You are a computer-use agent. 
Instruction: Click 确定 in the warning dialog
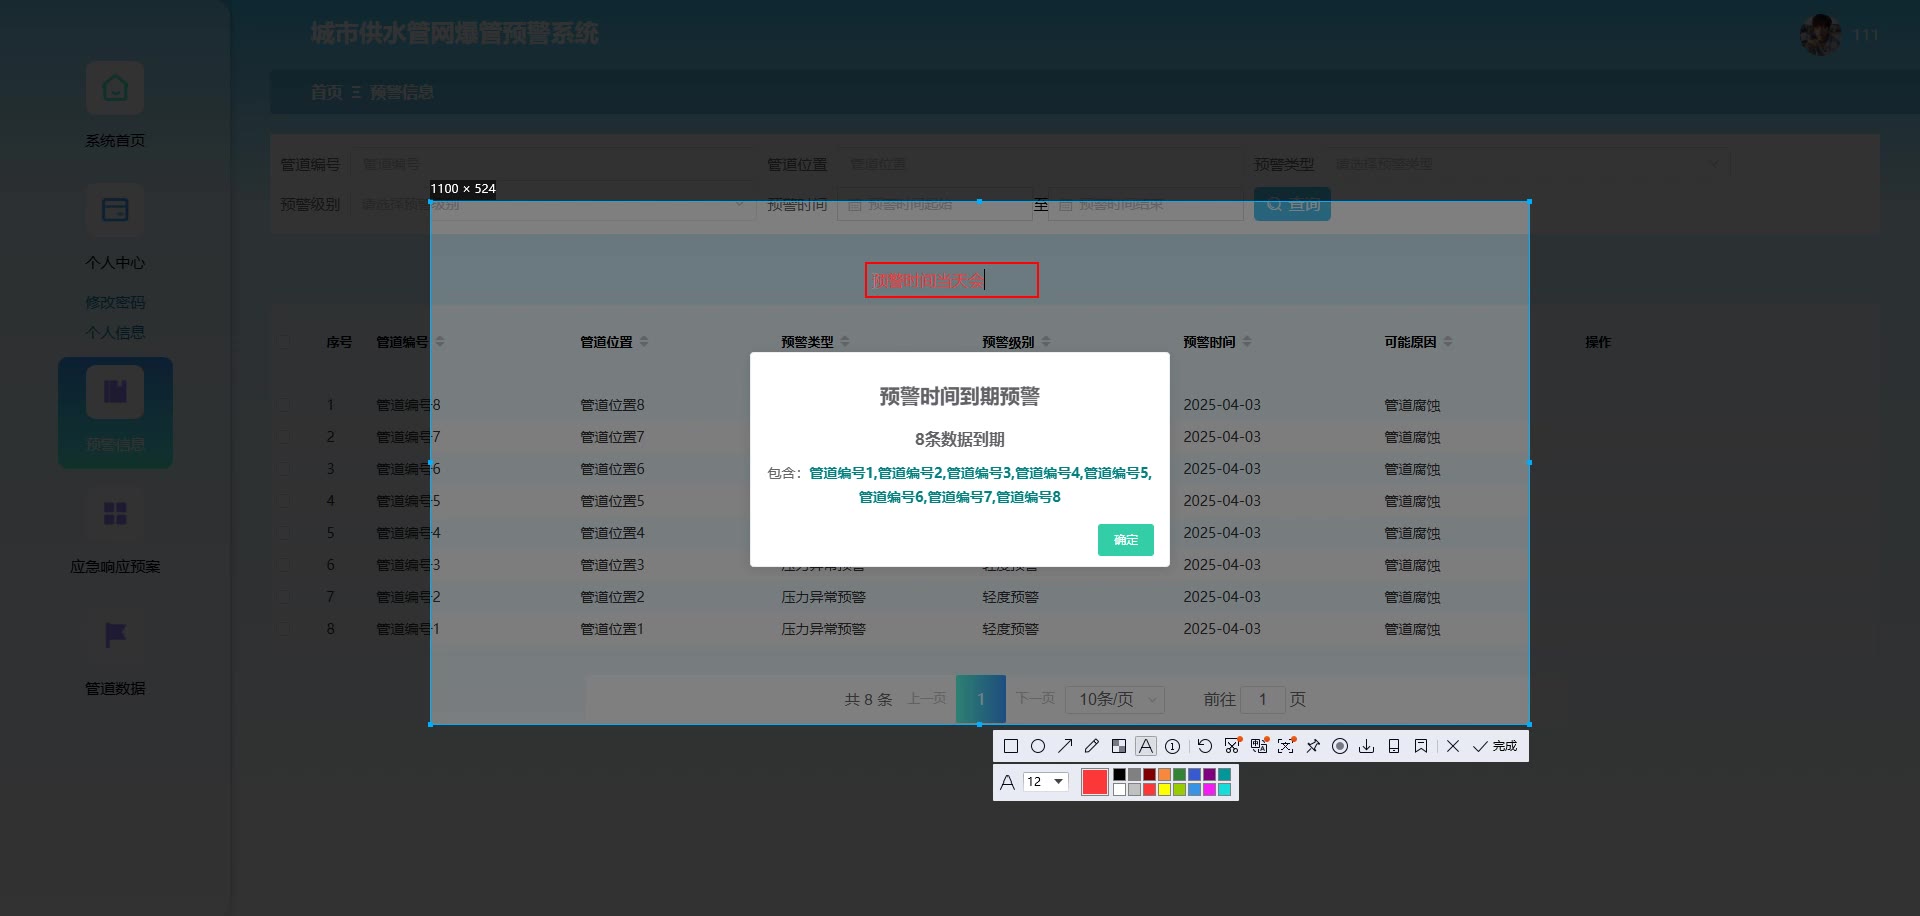(x=1126, y=540)
